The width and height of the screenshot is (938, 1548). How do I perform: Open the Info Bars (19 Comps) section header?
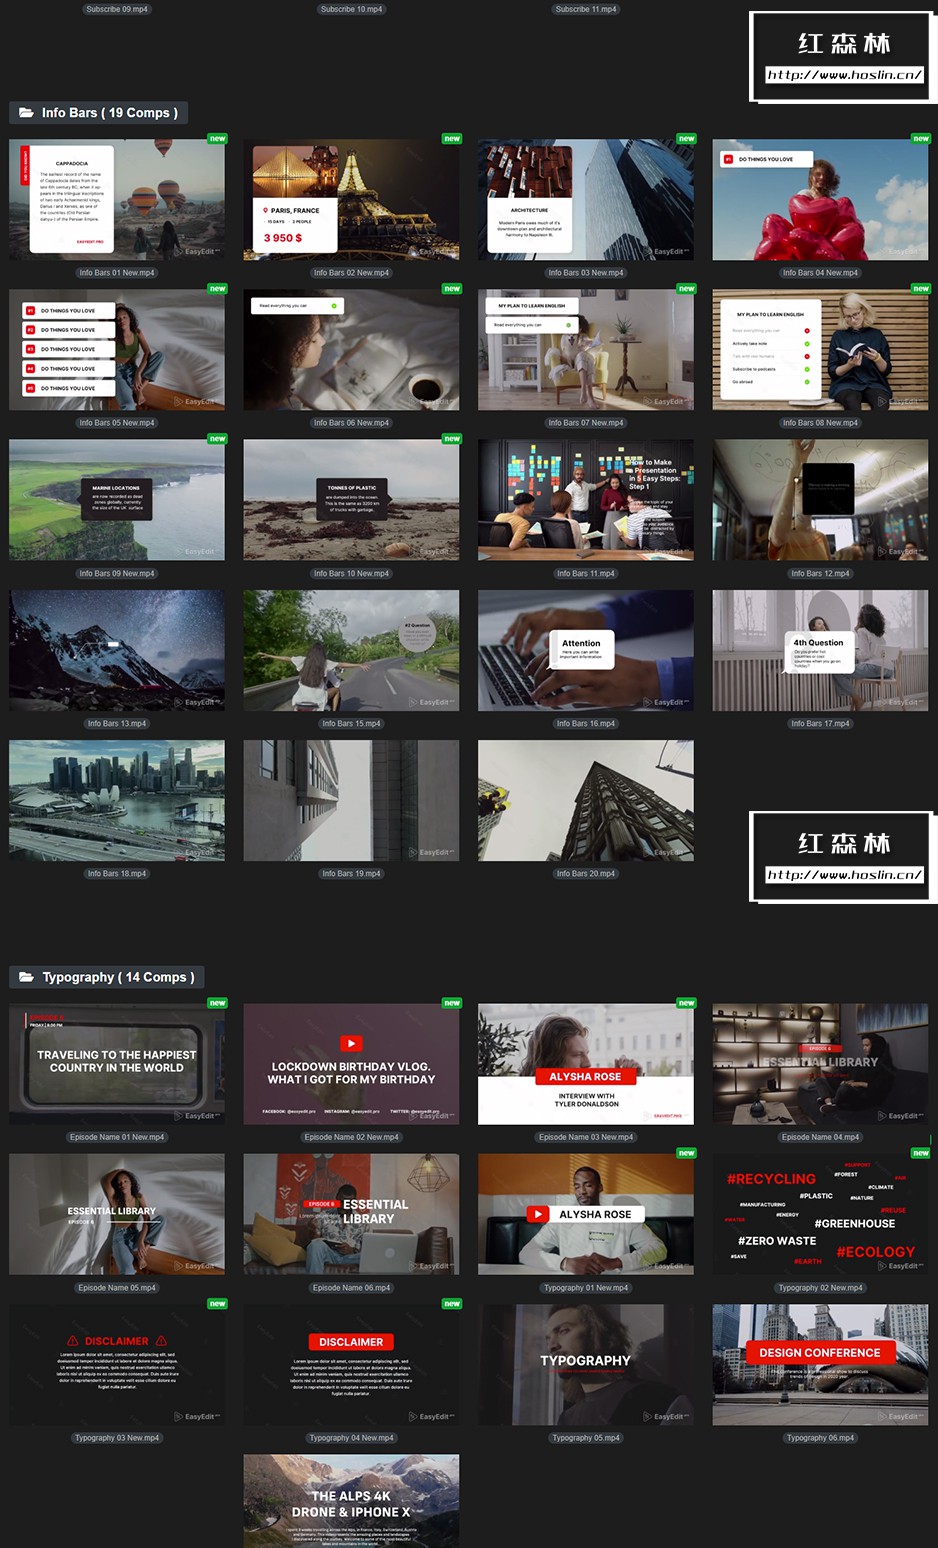100,113
